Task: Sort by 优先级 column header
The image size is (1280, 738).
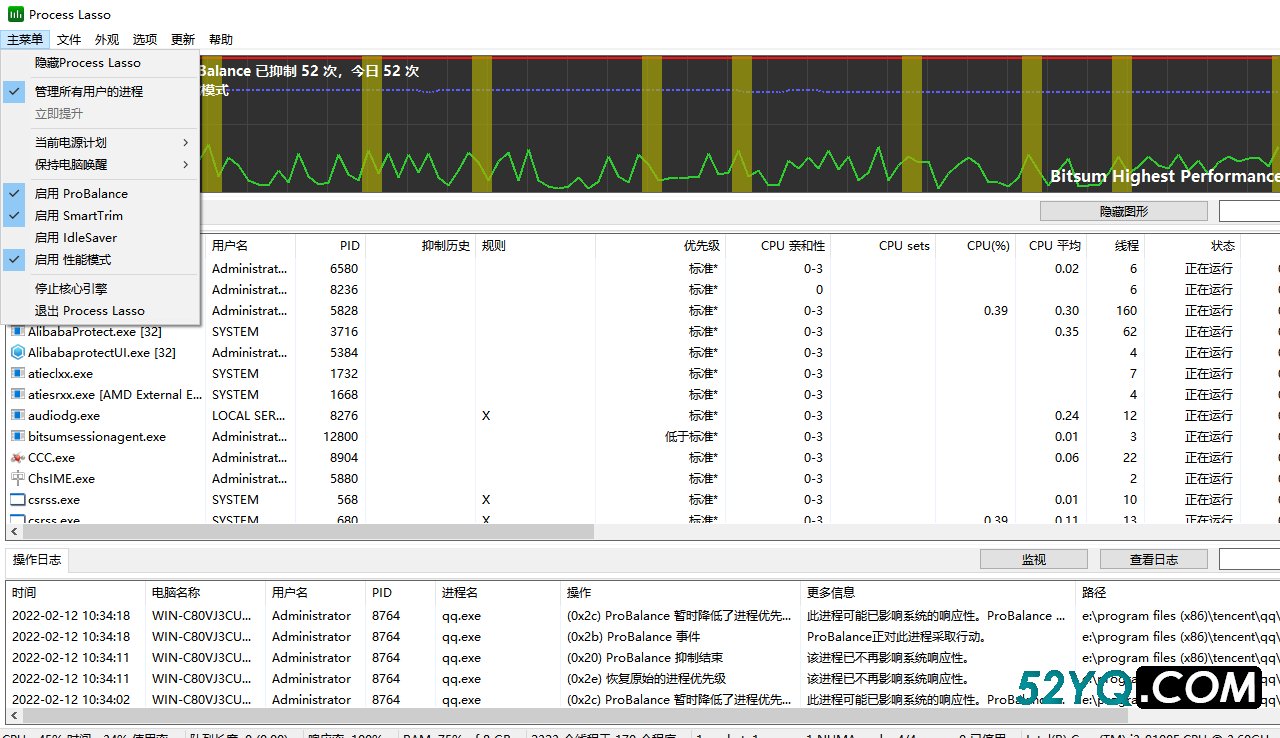Action: pyautogui.click(x=660, y=245)
